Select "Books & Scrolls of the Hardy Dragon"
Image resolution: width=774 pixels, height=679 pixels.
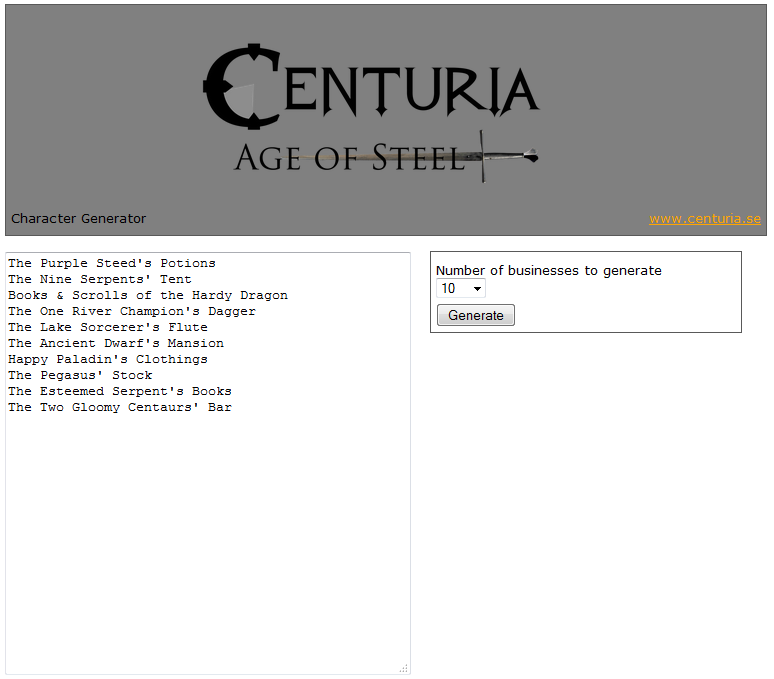(x=148, y=296)
